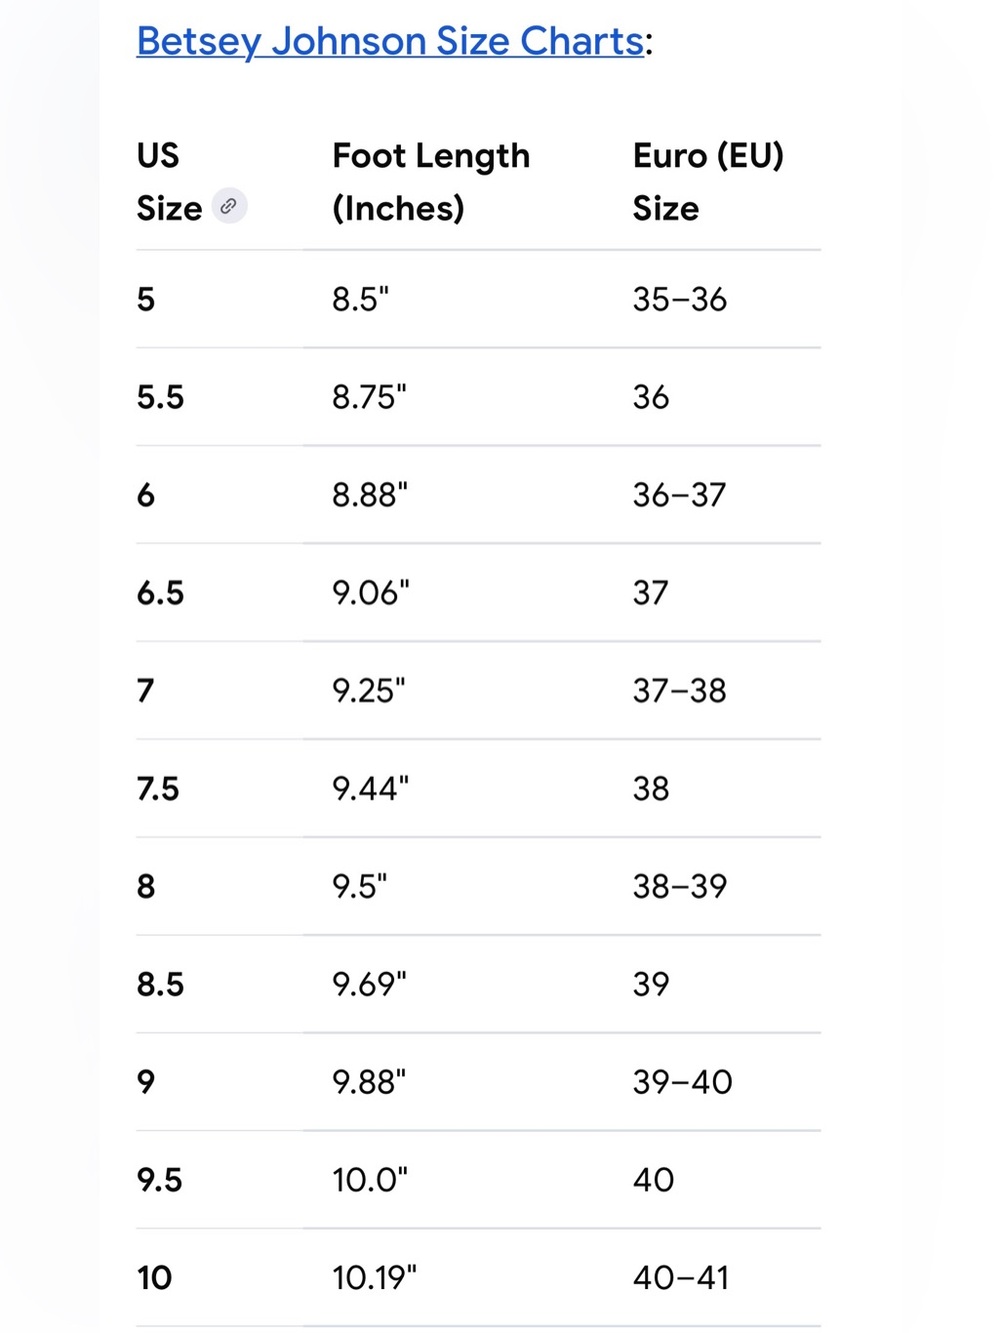Click US size 9.5 row label
This screenshot has height=1333, width=1000.
click(x=160, y=1180)
